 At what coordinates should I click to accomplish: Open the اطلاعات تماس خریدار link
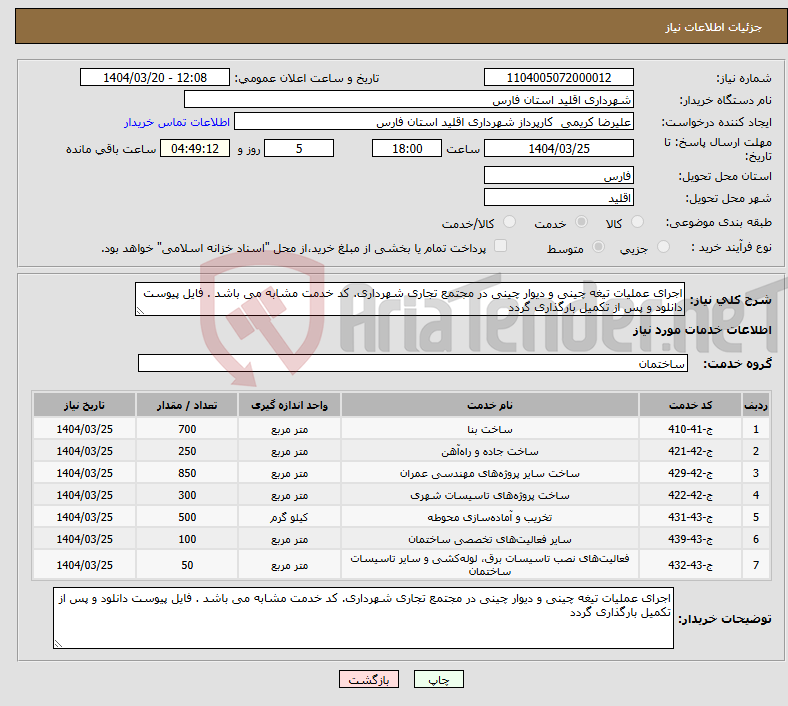click(177, 122)
